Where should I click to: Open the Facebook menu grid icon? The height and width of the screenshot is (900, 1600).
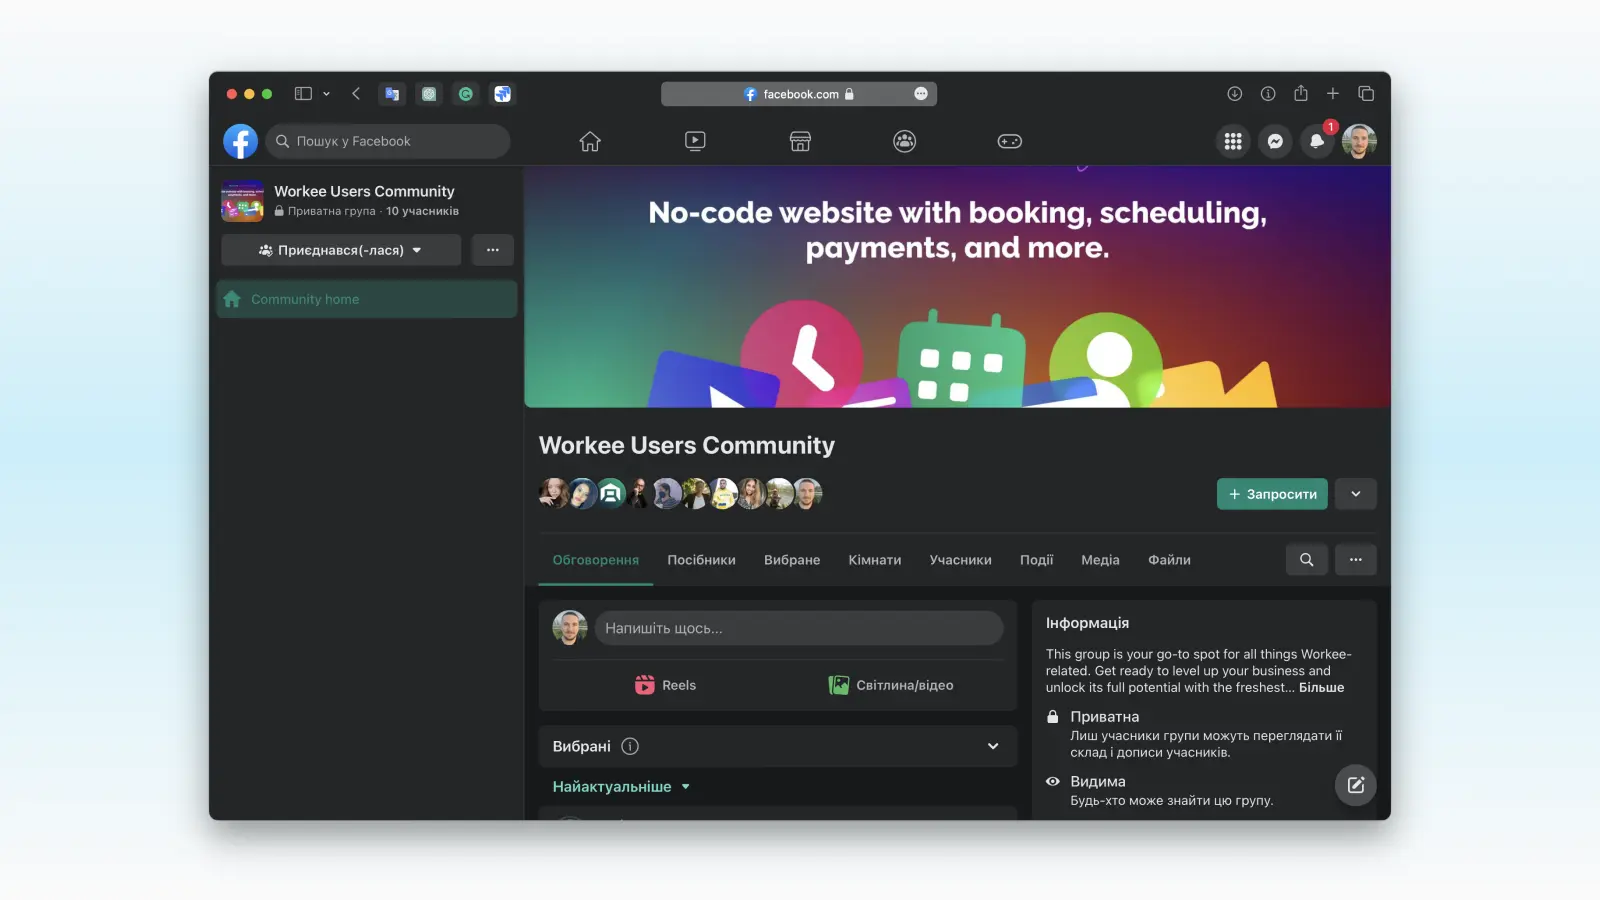(1233, 141)
